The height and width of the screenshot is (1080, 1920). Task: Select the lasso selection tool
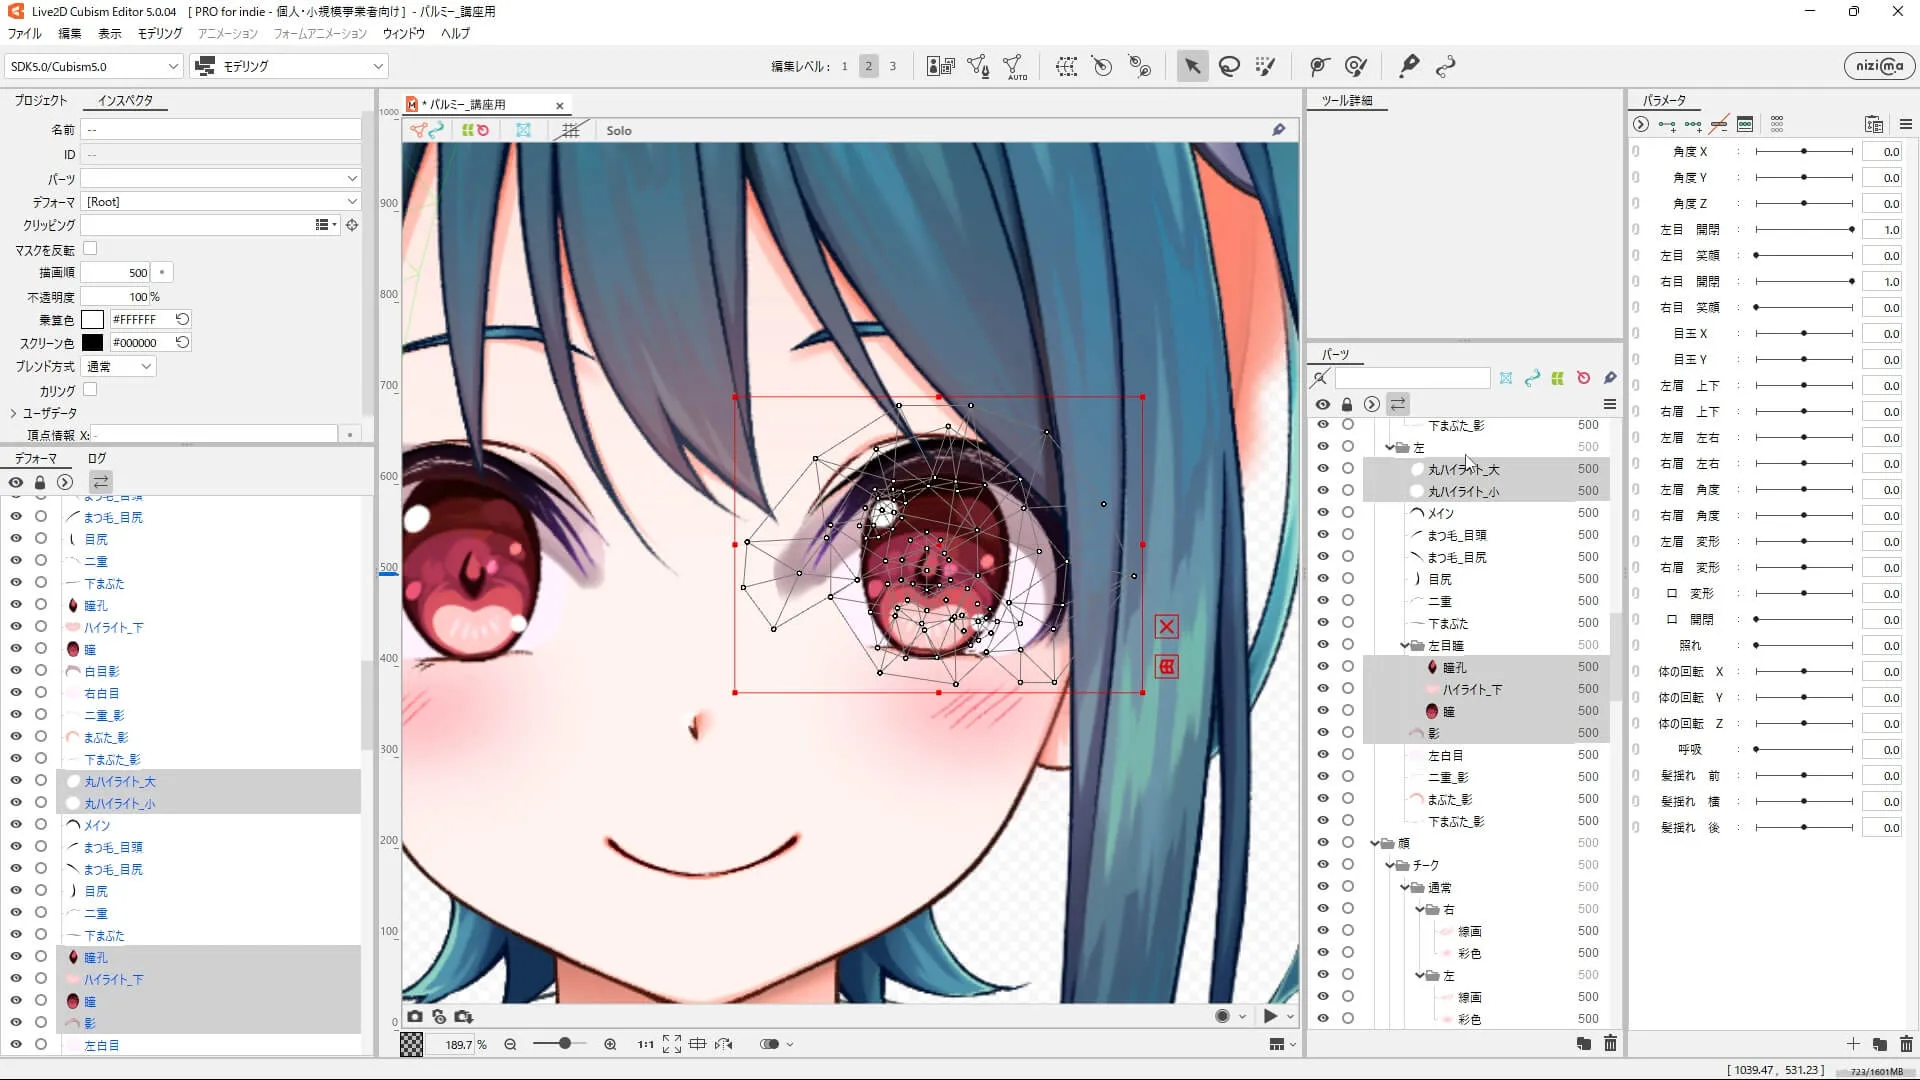tap(1229, 66)
